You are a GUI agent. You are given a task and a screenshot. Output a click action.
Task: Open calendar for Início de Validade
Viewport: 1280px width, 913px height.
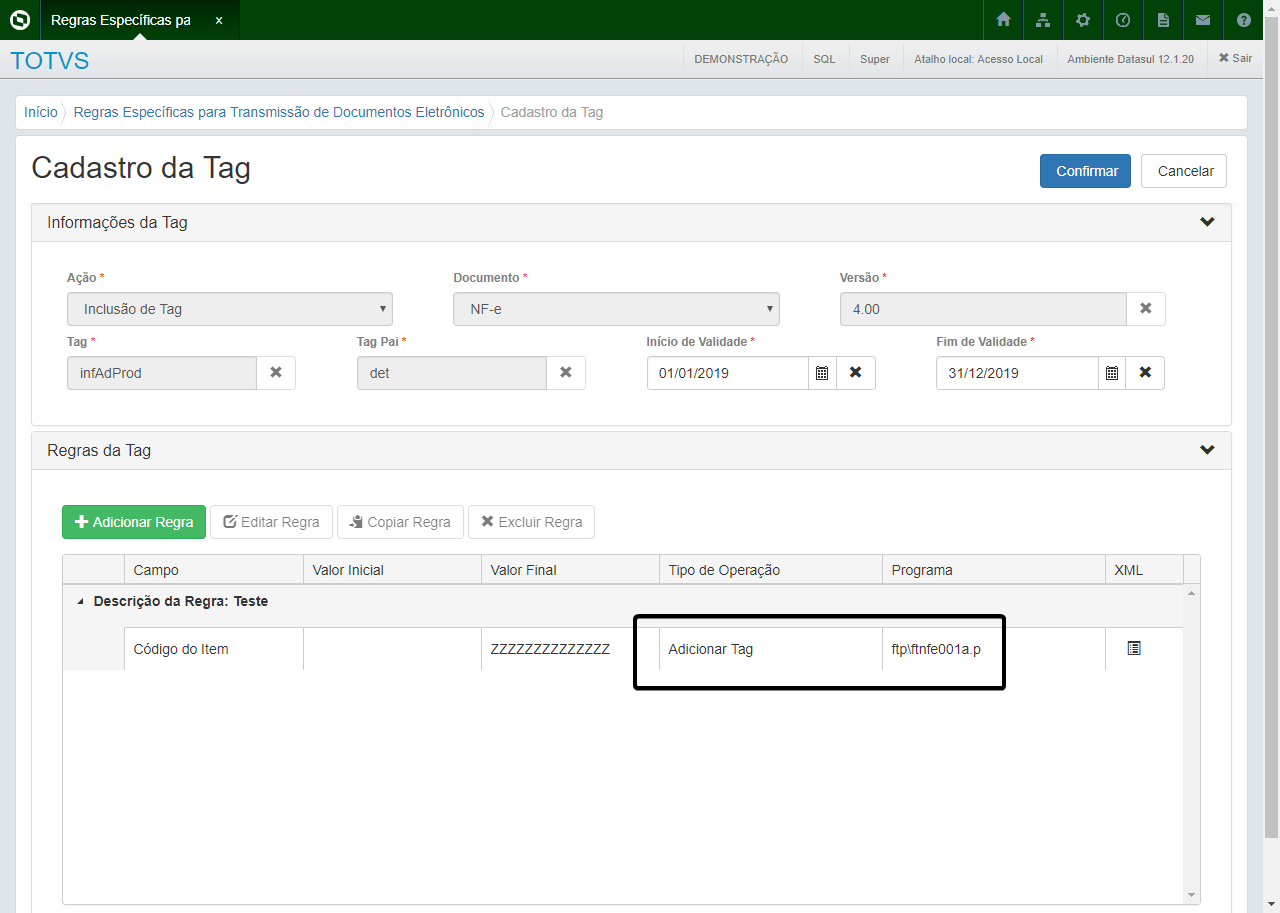[822, 373]
